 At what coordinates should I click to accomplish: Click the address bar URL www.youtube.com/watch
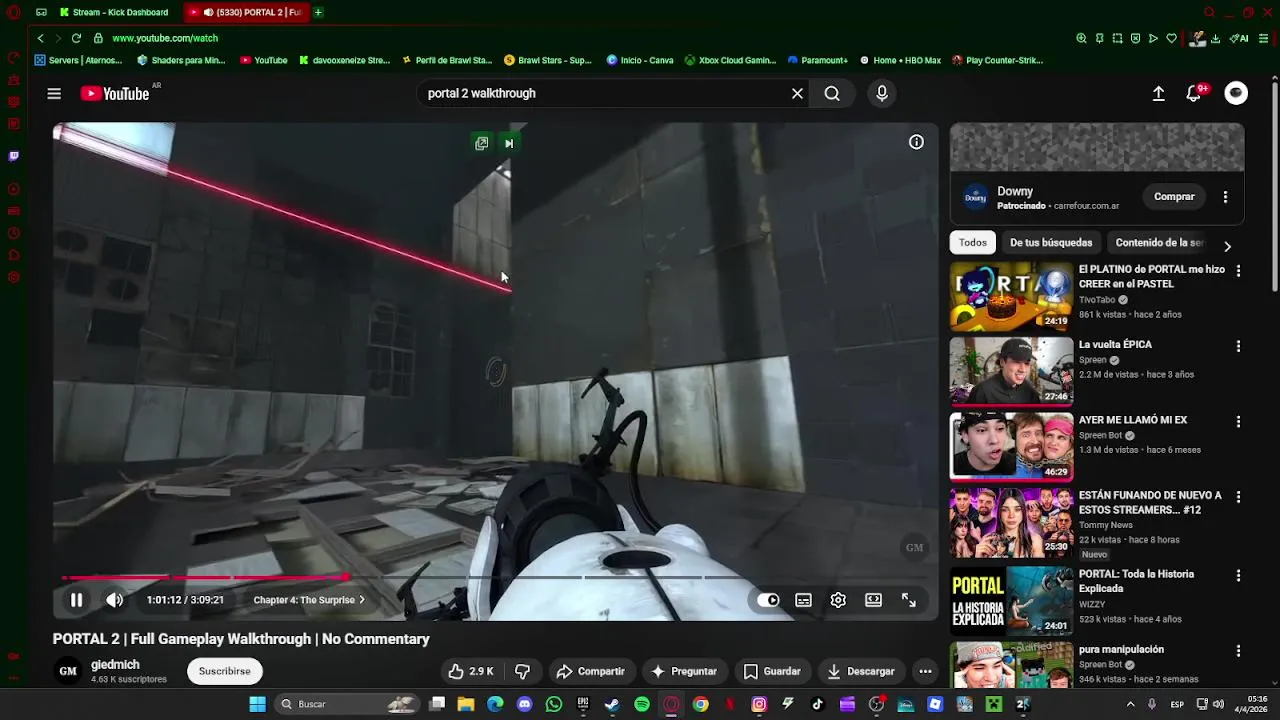point(165,38)
